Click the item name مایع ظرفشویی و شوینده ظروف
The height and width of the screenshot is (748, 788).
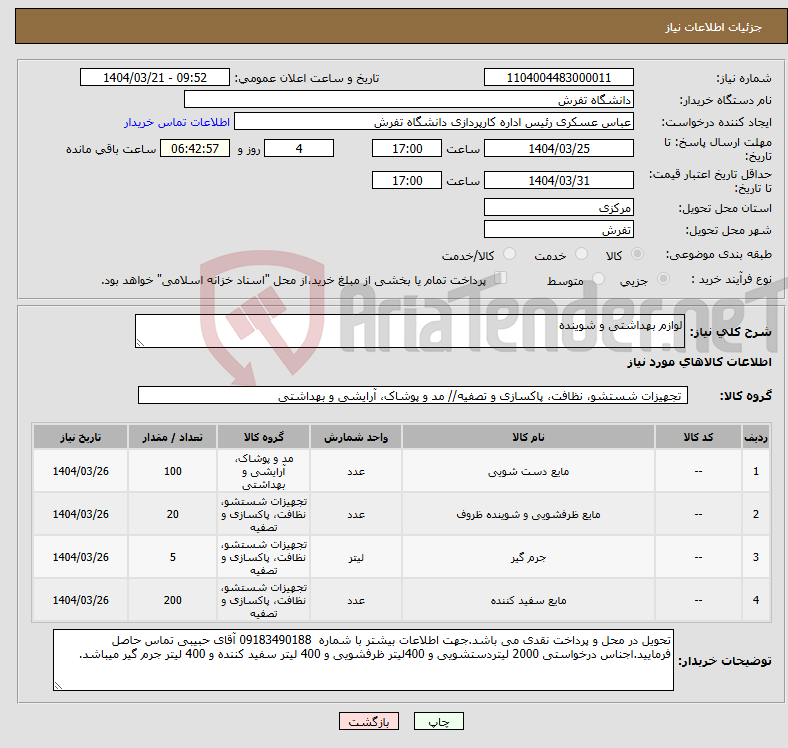point(528,514)
